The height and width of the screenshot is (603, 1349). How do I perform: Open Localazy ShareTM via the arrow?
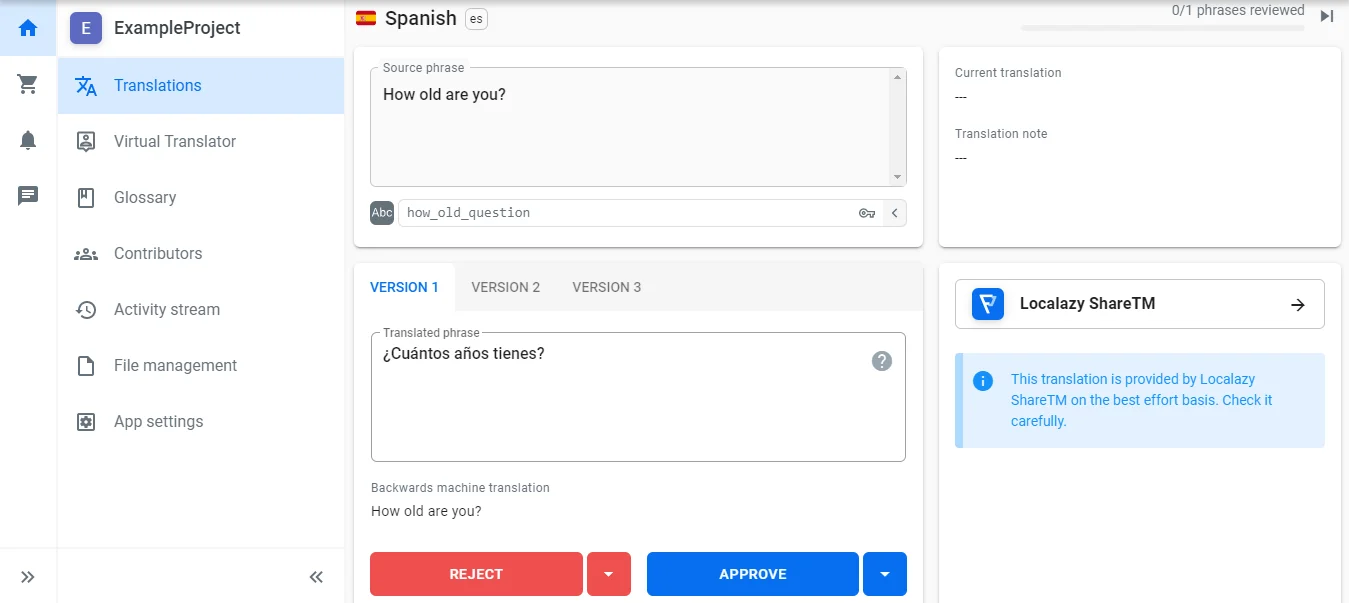pos(1298,304)
